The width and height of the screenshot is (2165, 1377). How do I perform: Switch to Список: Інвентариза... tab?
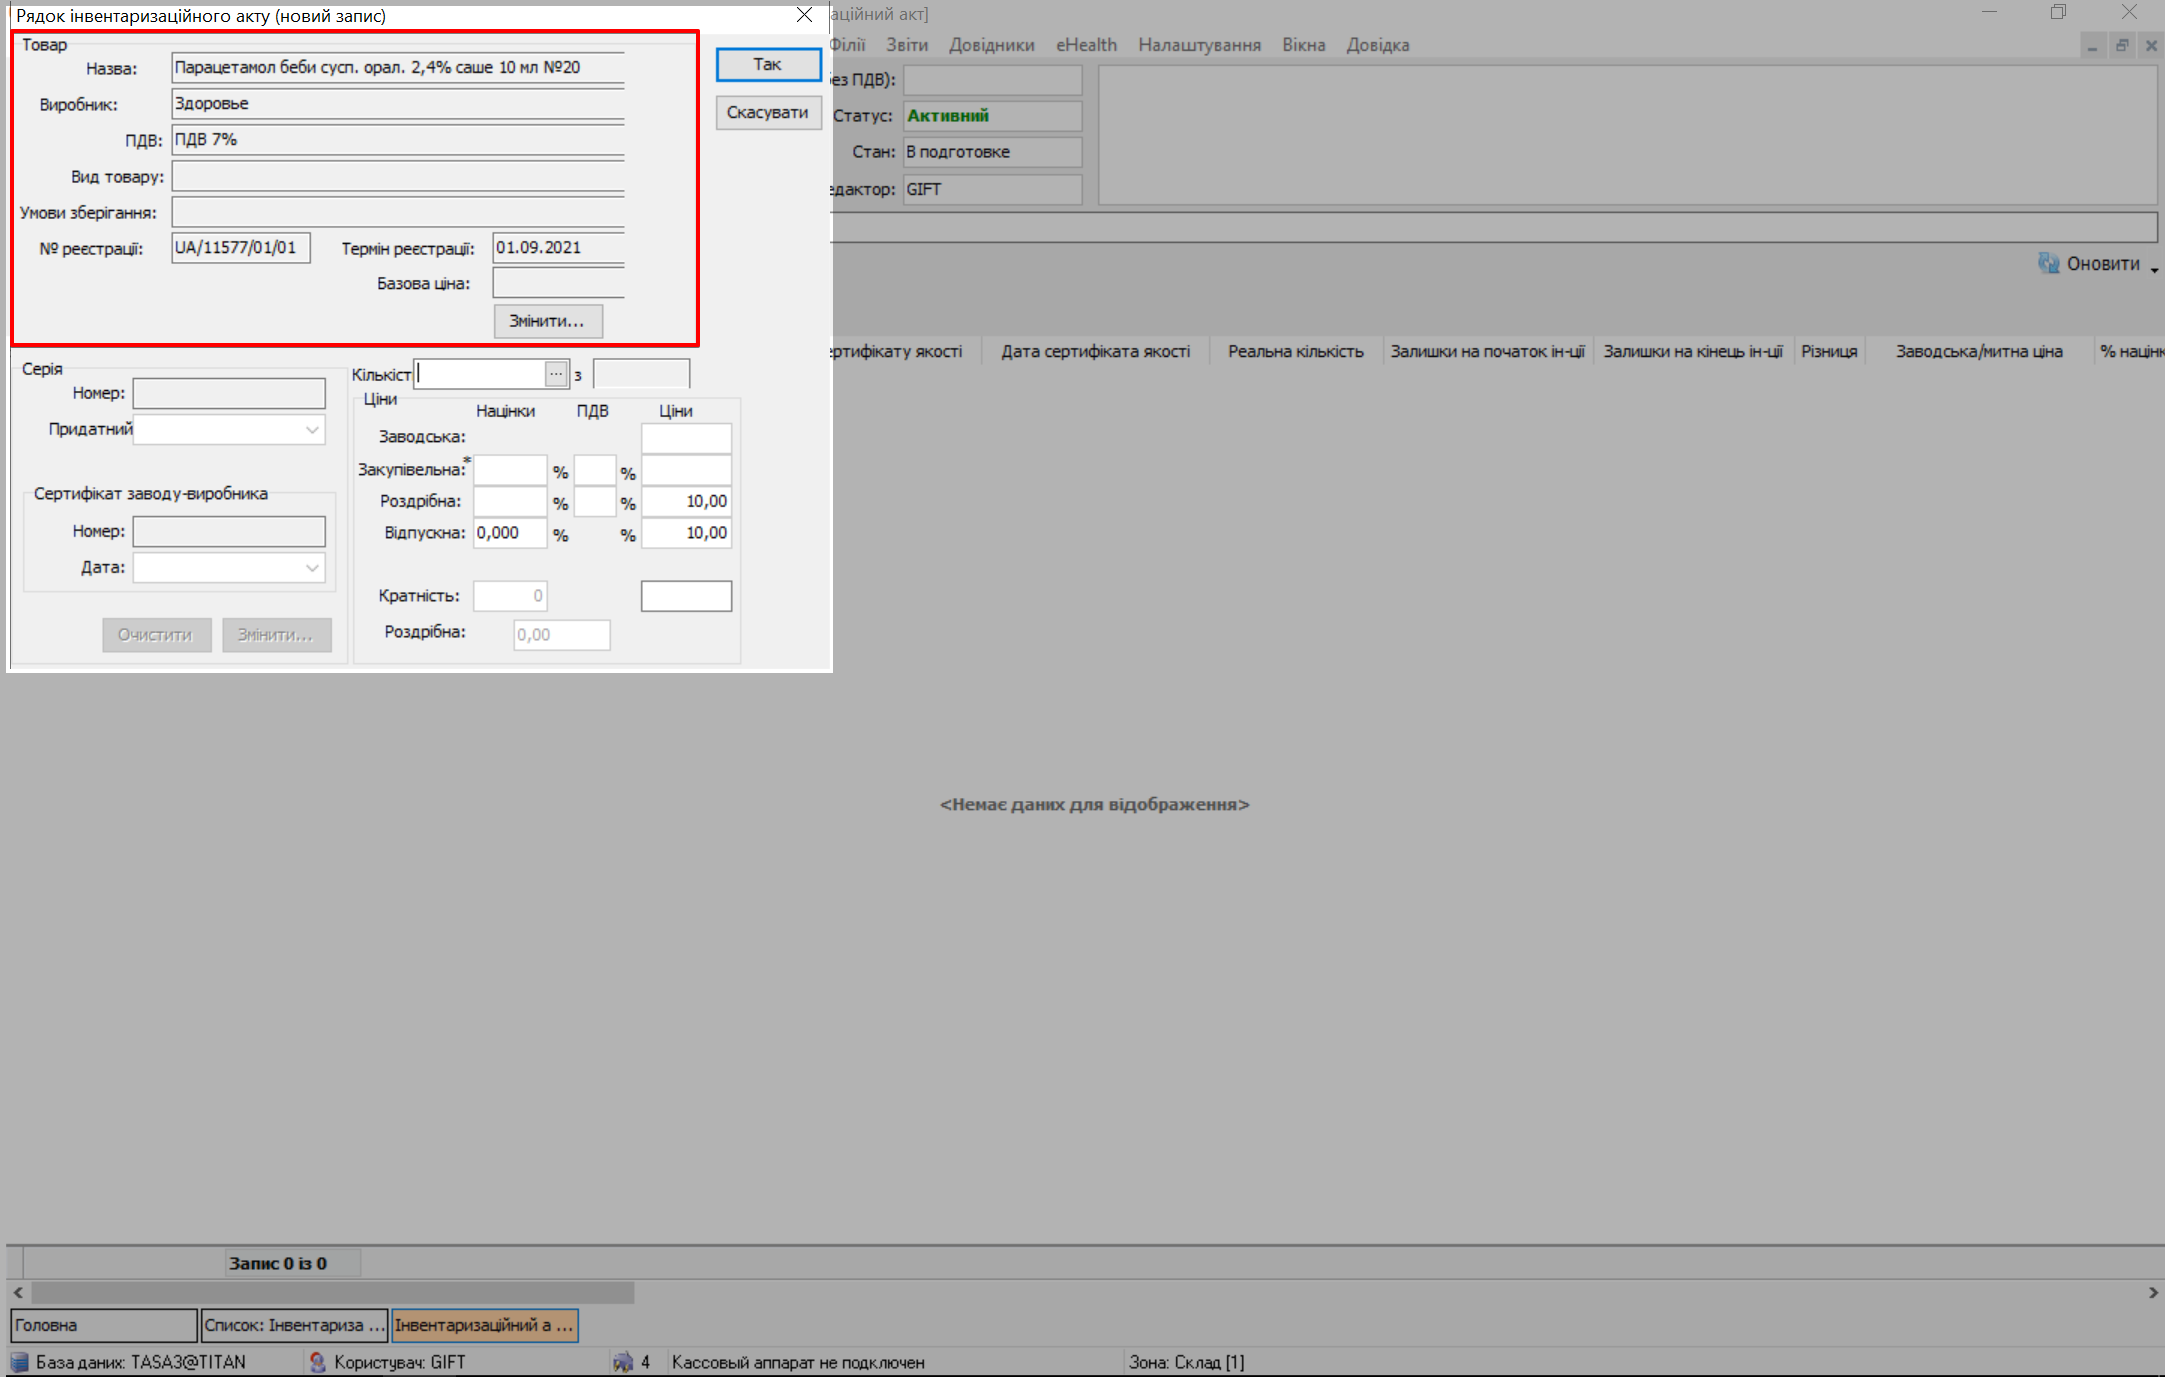point(294,1325)
